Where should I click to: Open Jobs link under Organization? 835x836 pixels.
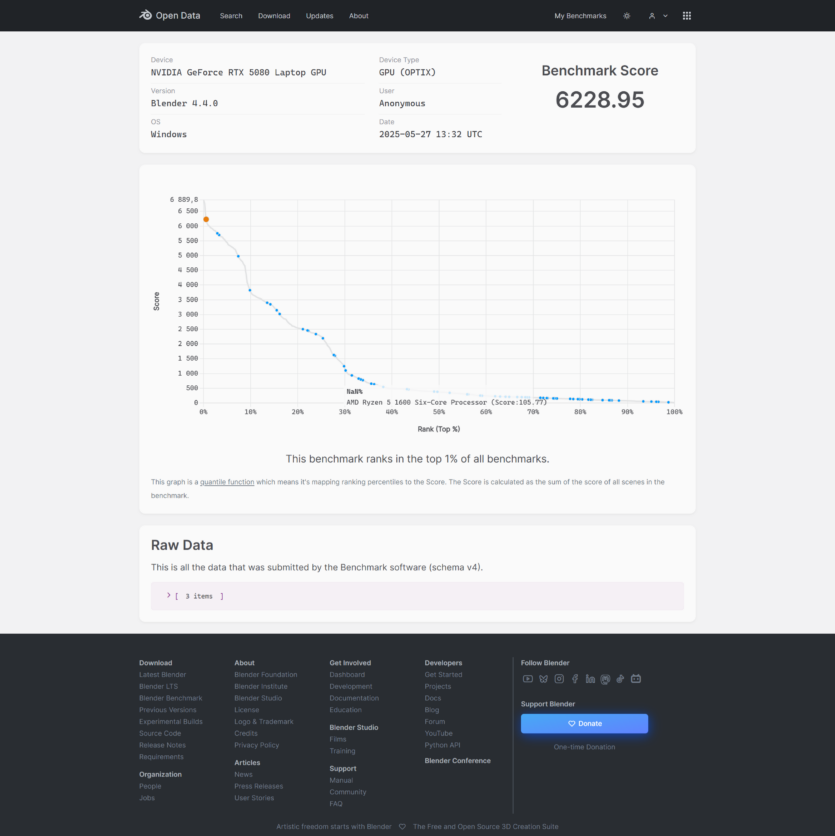click(147, 798)
